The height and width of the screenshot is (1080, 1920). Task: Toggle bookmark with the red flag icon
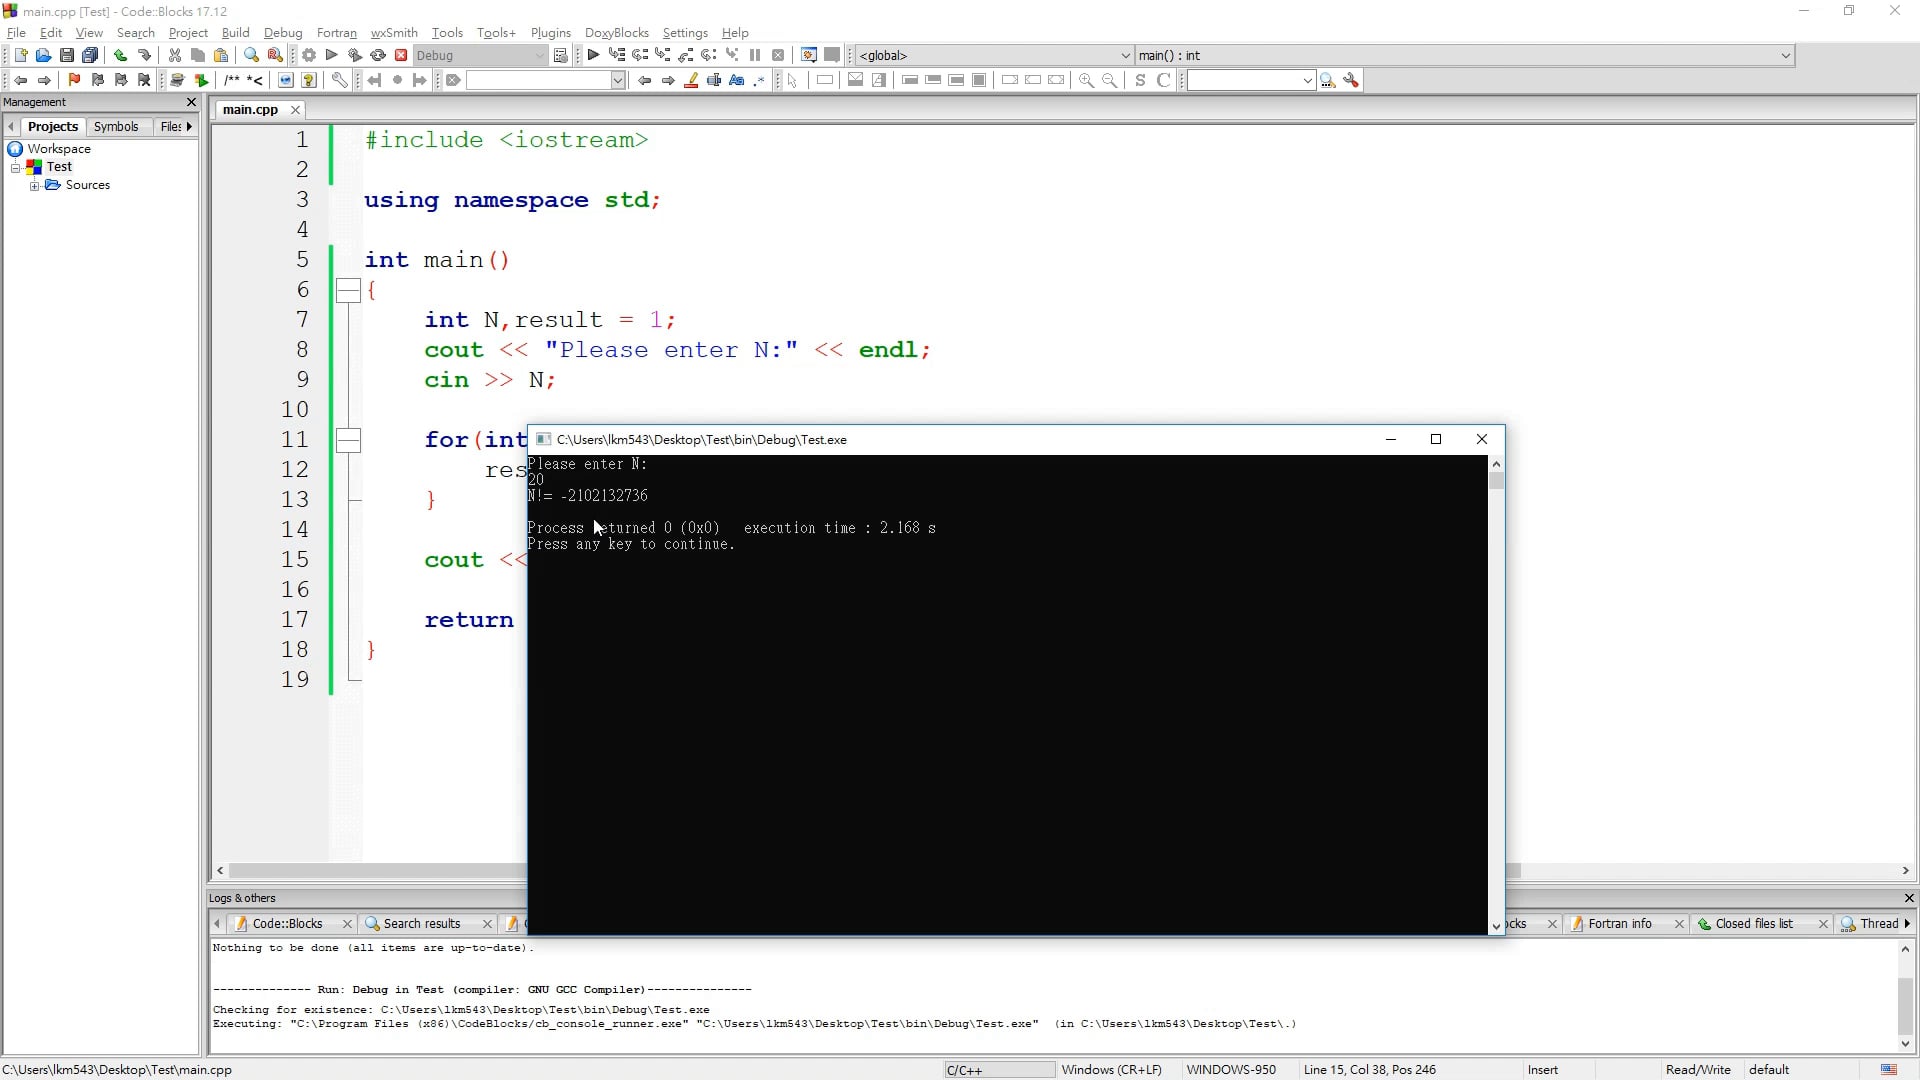click(74, 81)
